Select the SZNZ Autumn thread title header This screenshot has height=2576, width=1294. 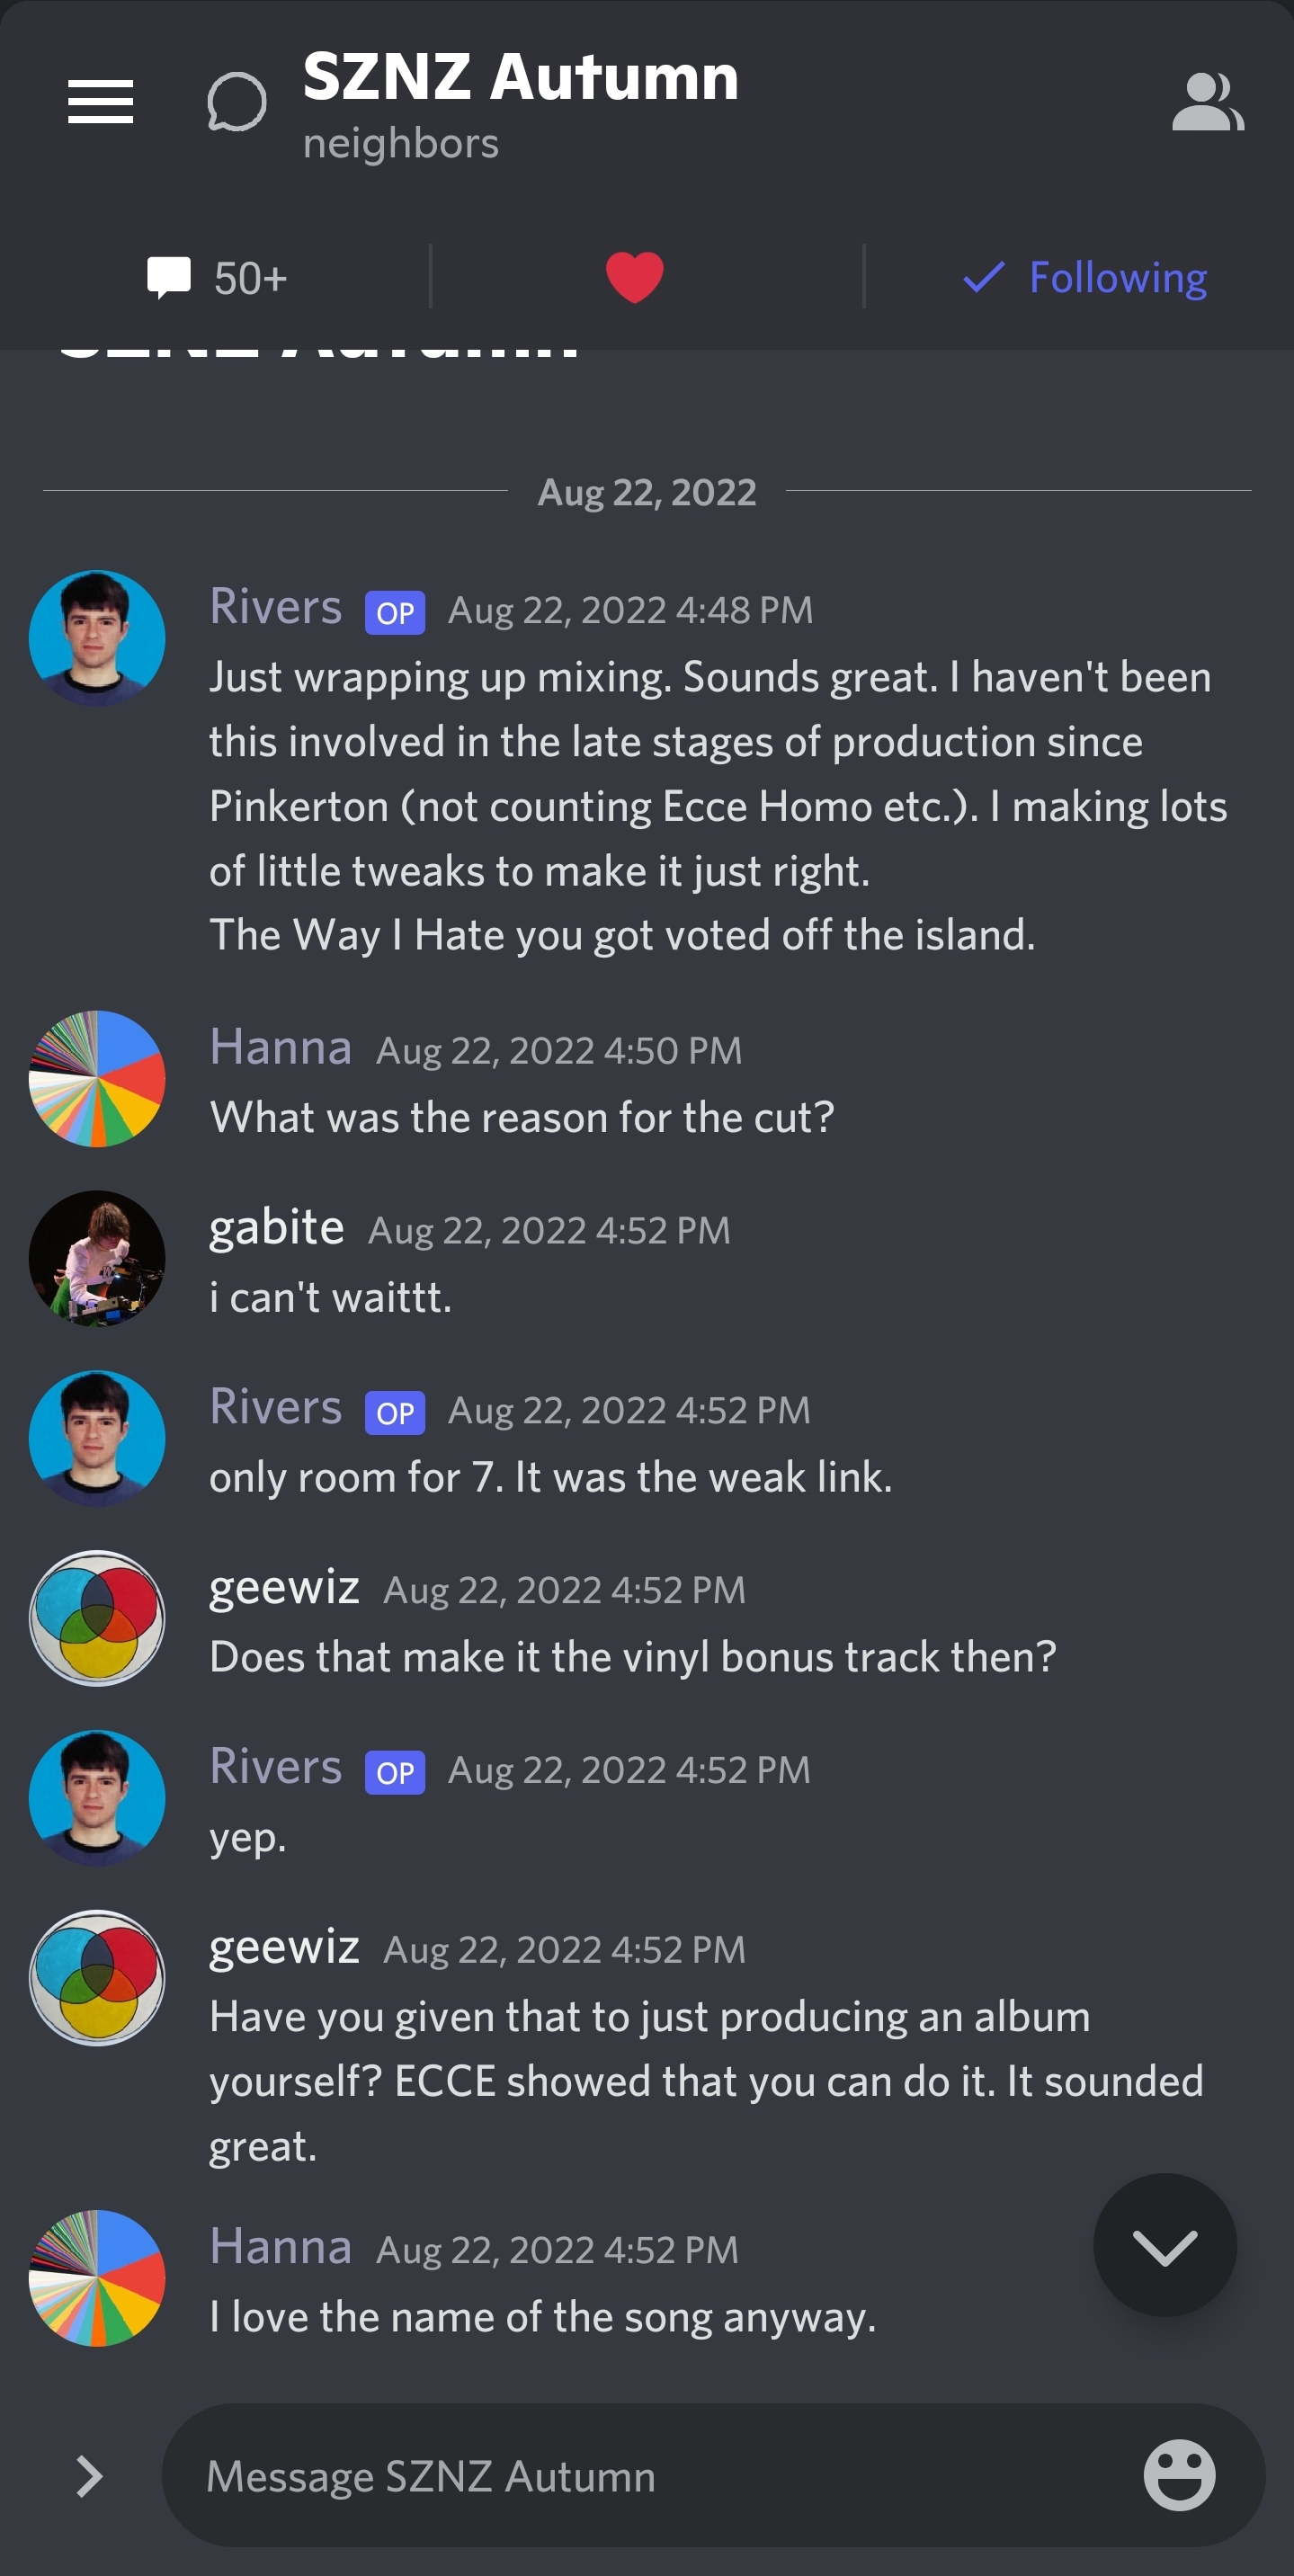pyautogui.click(x=520, y=78)
